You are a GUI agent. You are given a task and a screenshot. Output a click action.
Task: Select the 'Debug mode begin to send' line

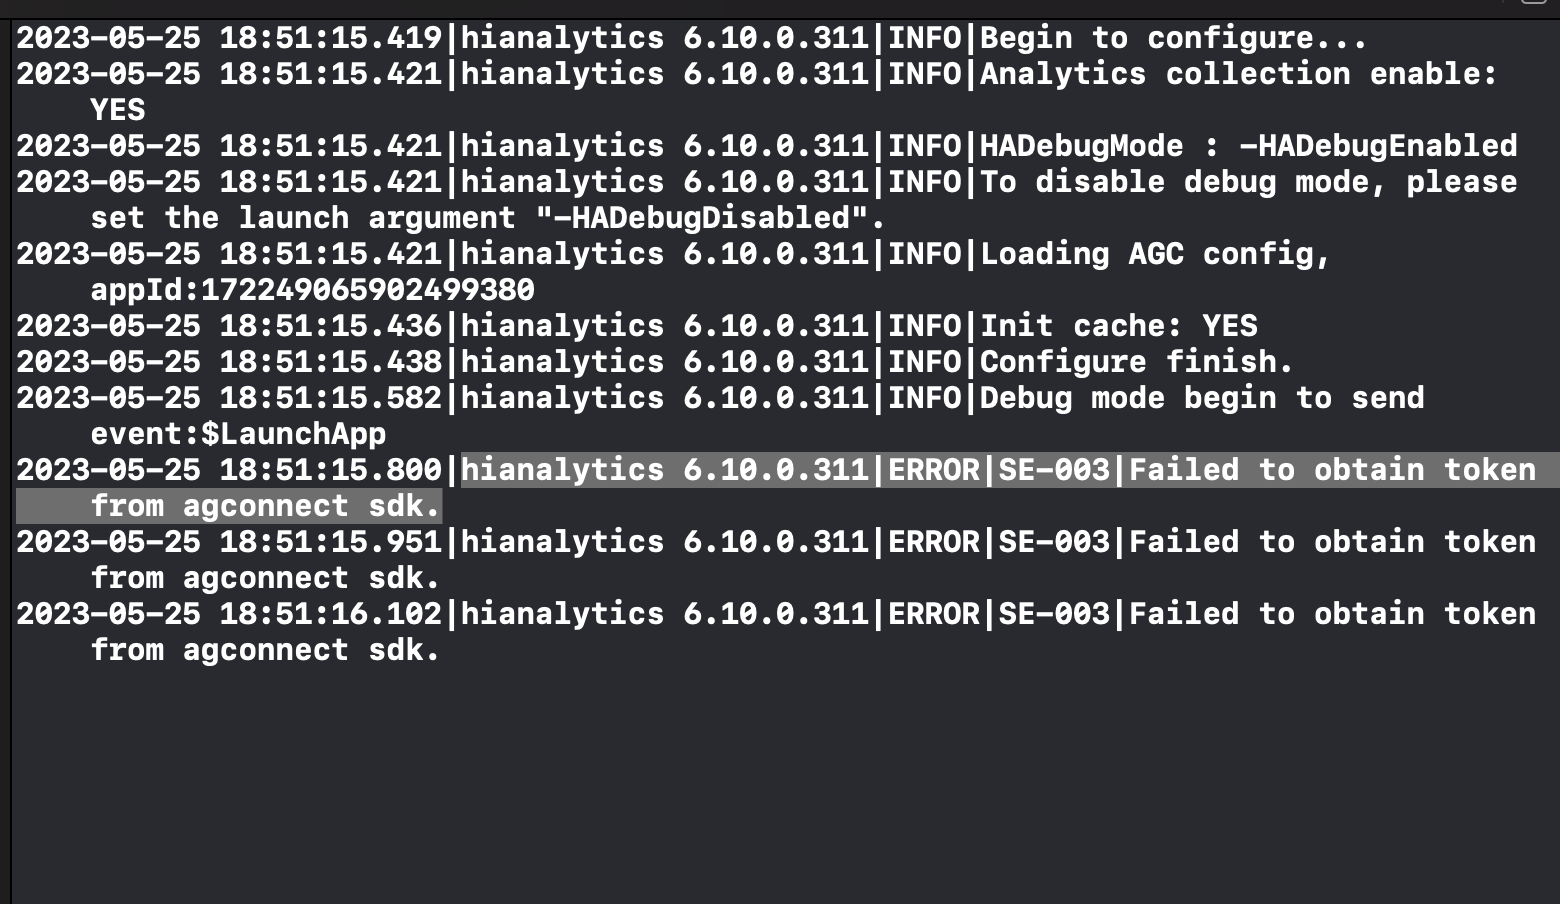720,398
